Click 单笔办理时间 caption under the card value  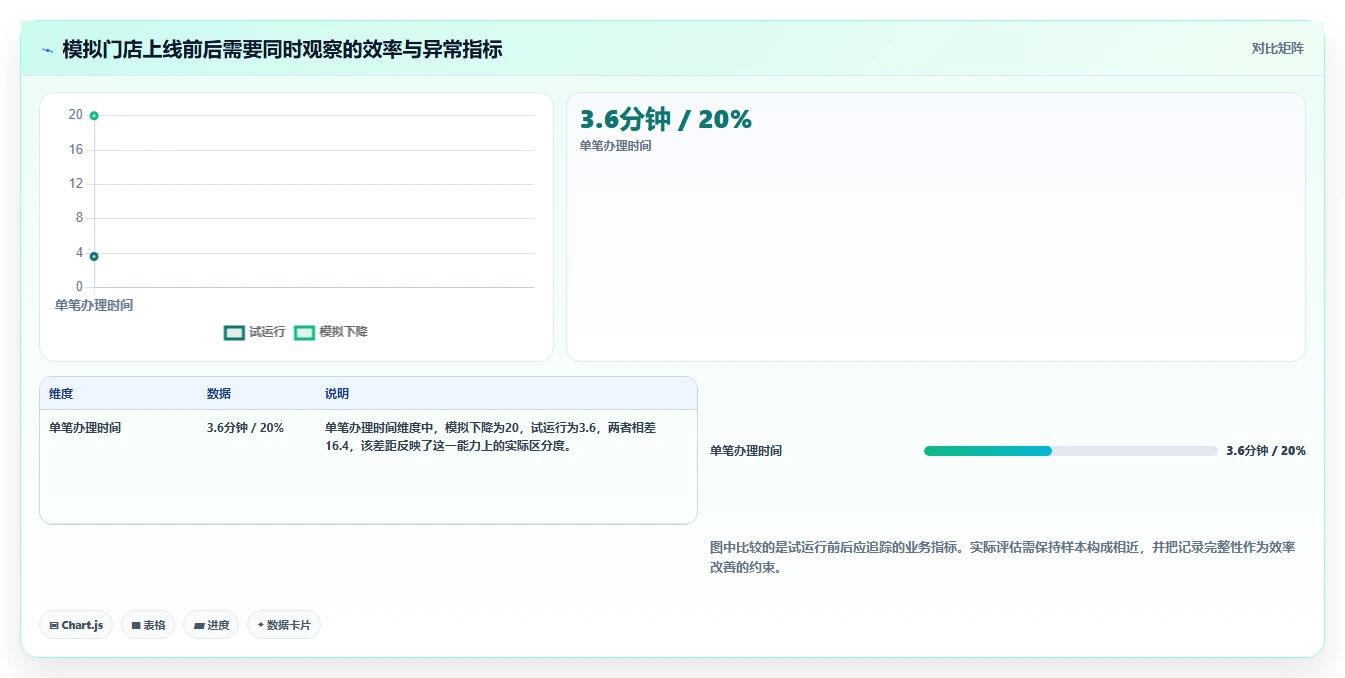[615, 146]
